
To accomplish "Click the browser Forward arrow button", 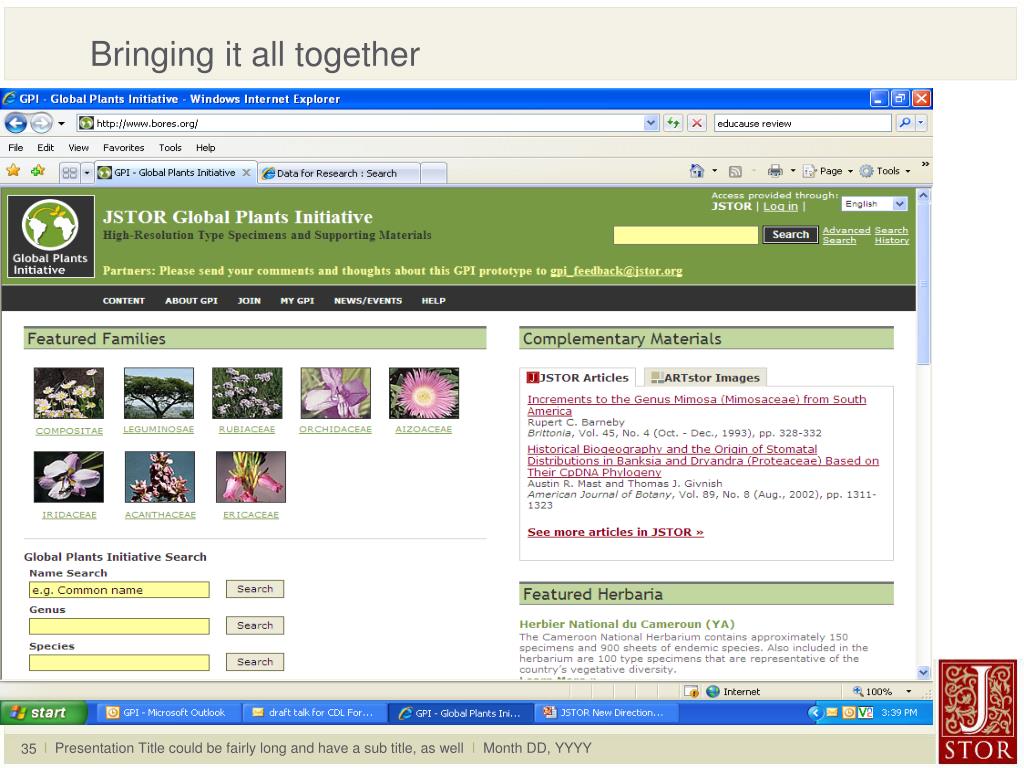I will (40, 123).
